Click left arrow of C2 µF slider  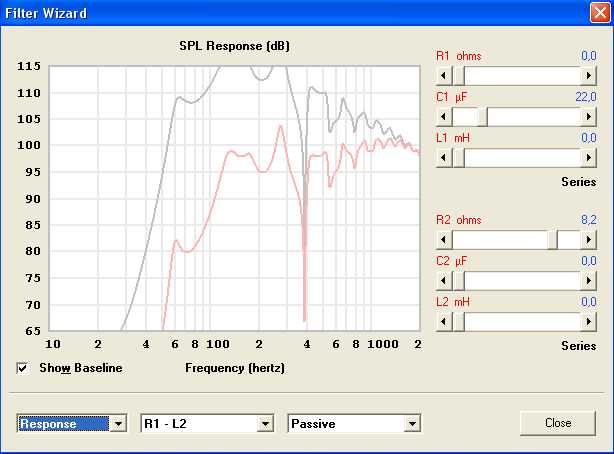(443, 280)
